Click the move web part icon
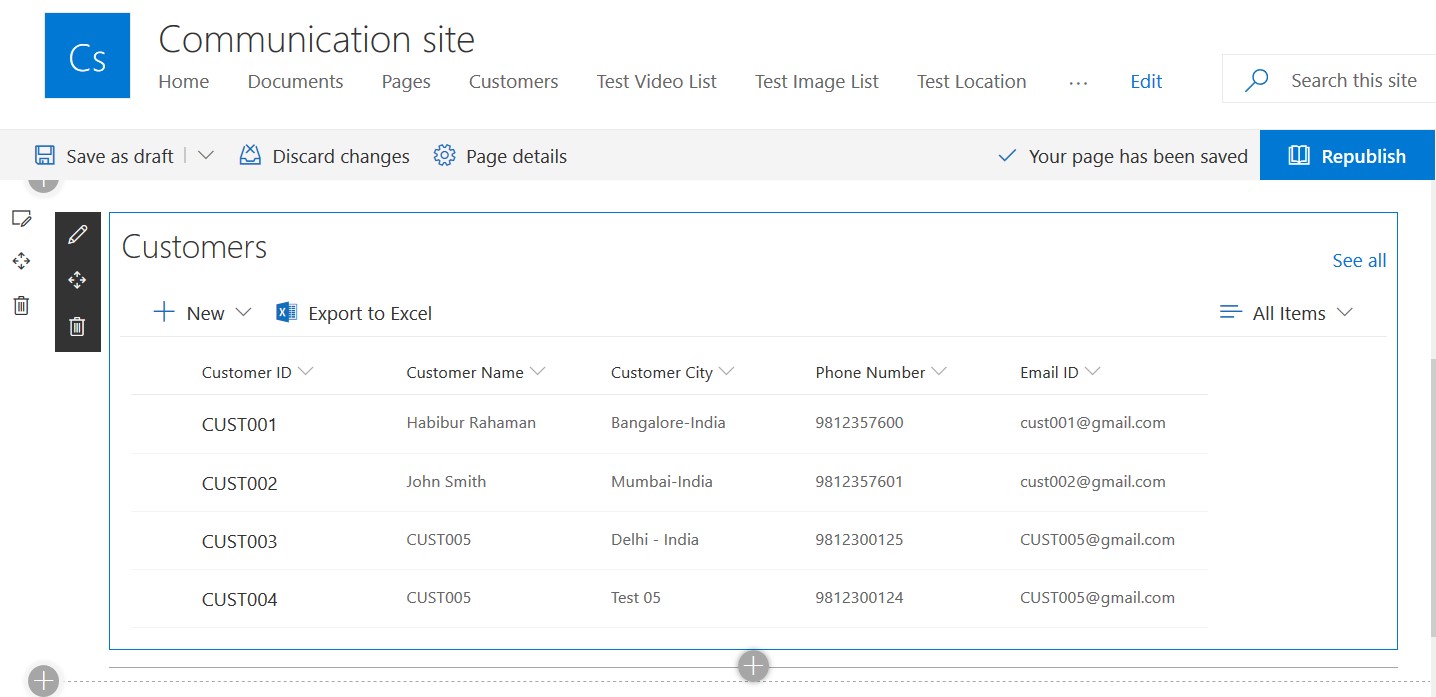Viewport: 1436px width, 697px height. click(x=77, y=280)
